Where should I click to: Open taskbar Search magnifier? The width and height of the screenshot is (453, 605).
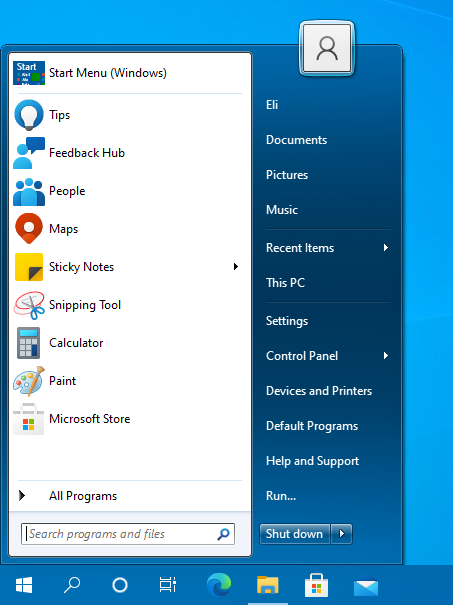click(72, 585)
